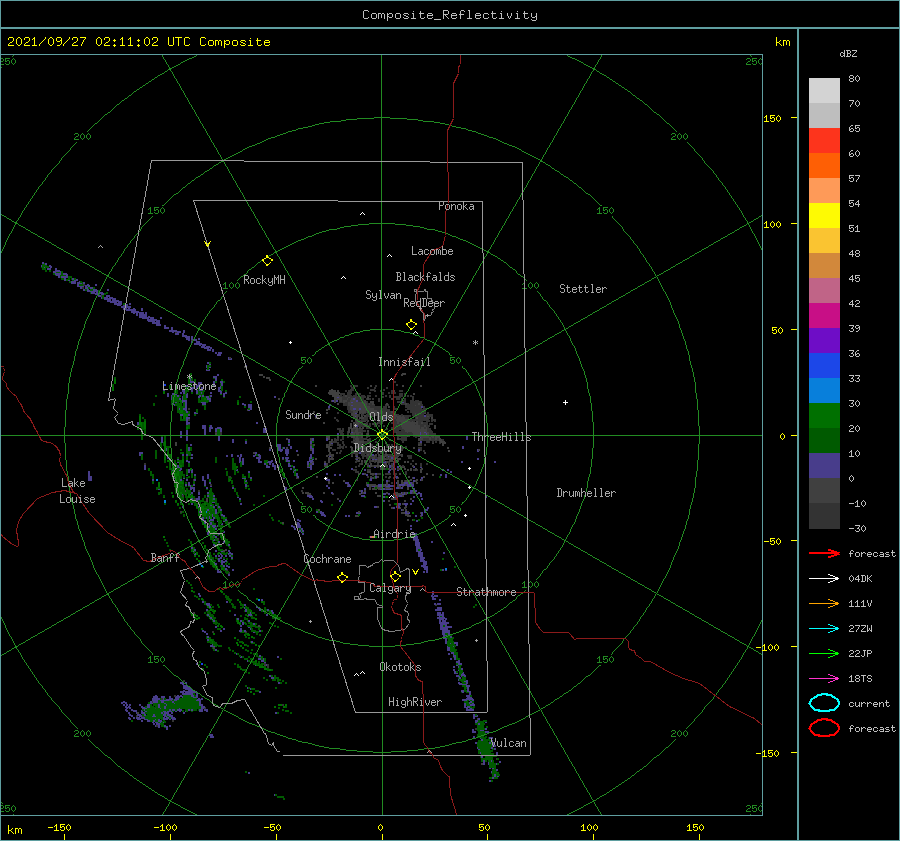
Task: Click the Blackfalds city label
Action: [x=425, y=277]
